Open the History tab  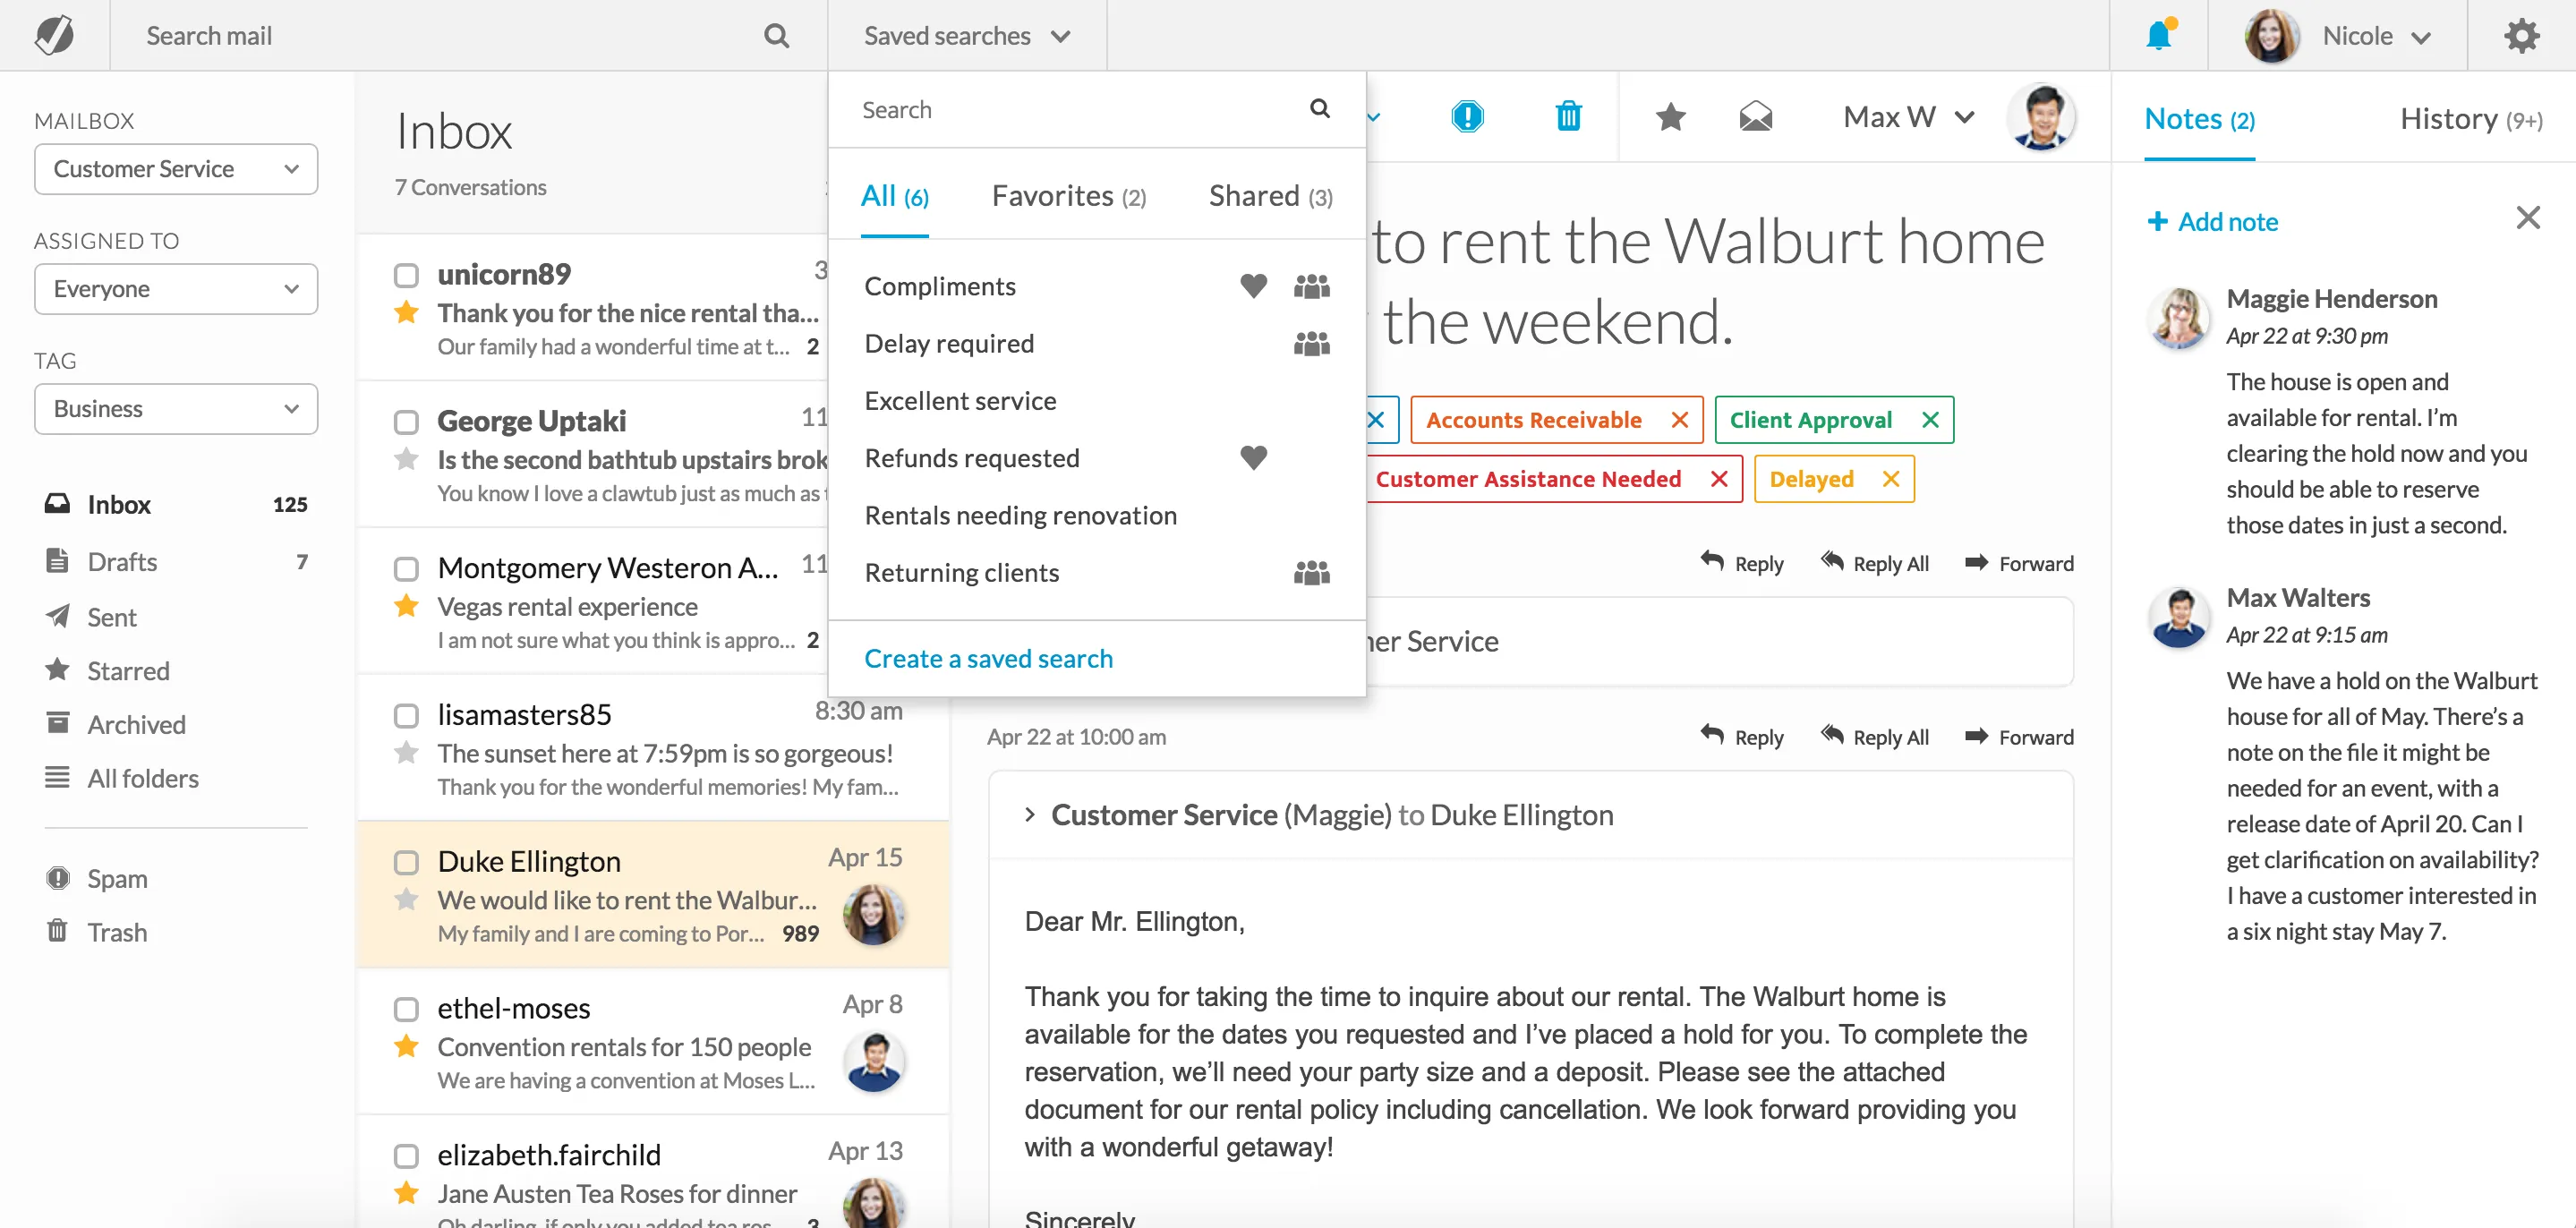pyautogui.click(x=2470, y=119)
